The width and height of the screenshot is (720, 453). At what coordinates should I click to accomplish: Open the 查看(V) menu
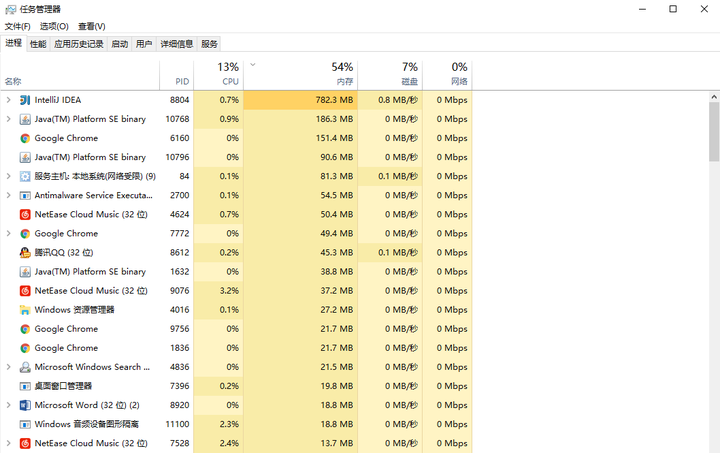pyautogui.click(x=92, y=26)
